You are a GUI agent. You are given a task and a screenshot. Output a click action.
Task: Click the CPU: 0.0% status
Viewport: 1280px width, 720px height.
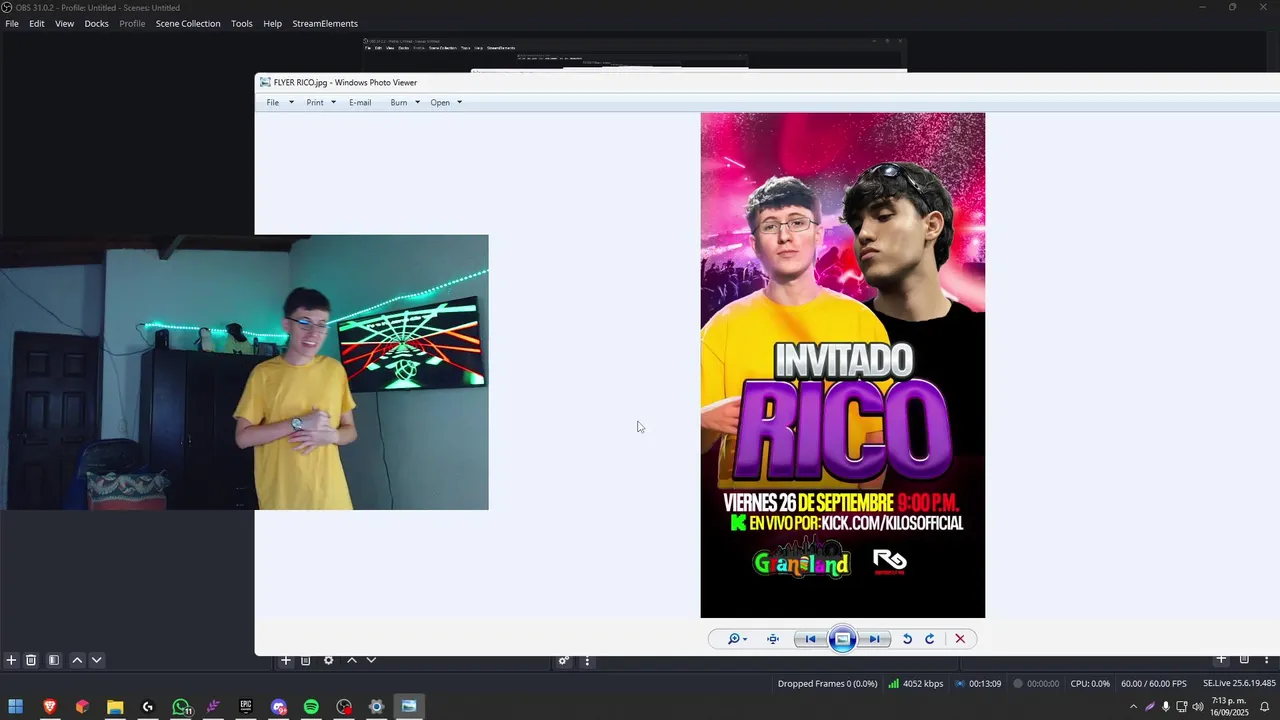[1090, 684]
